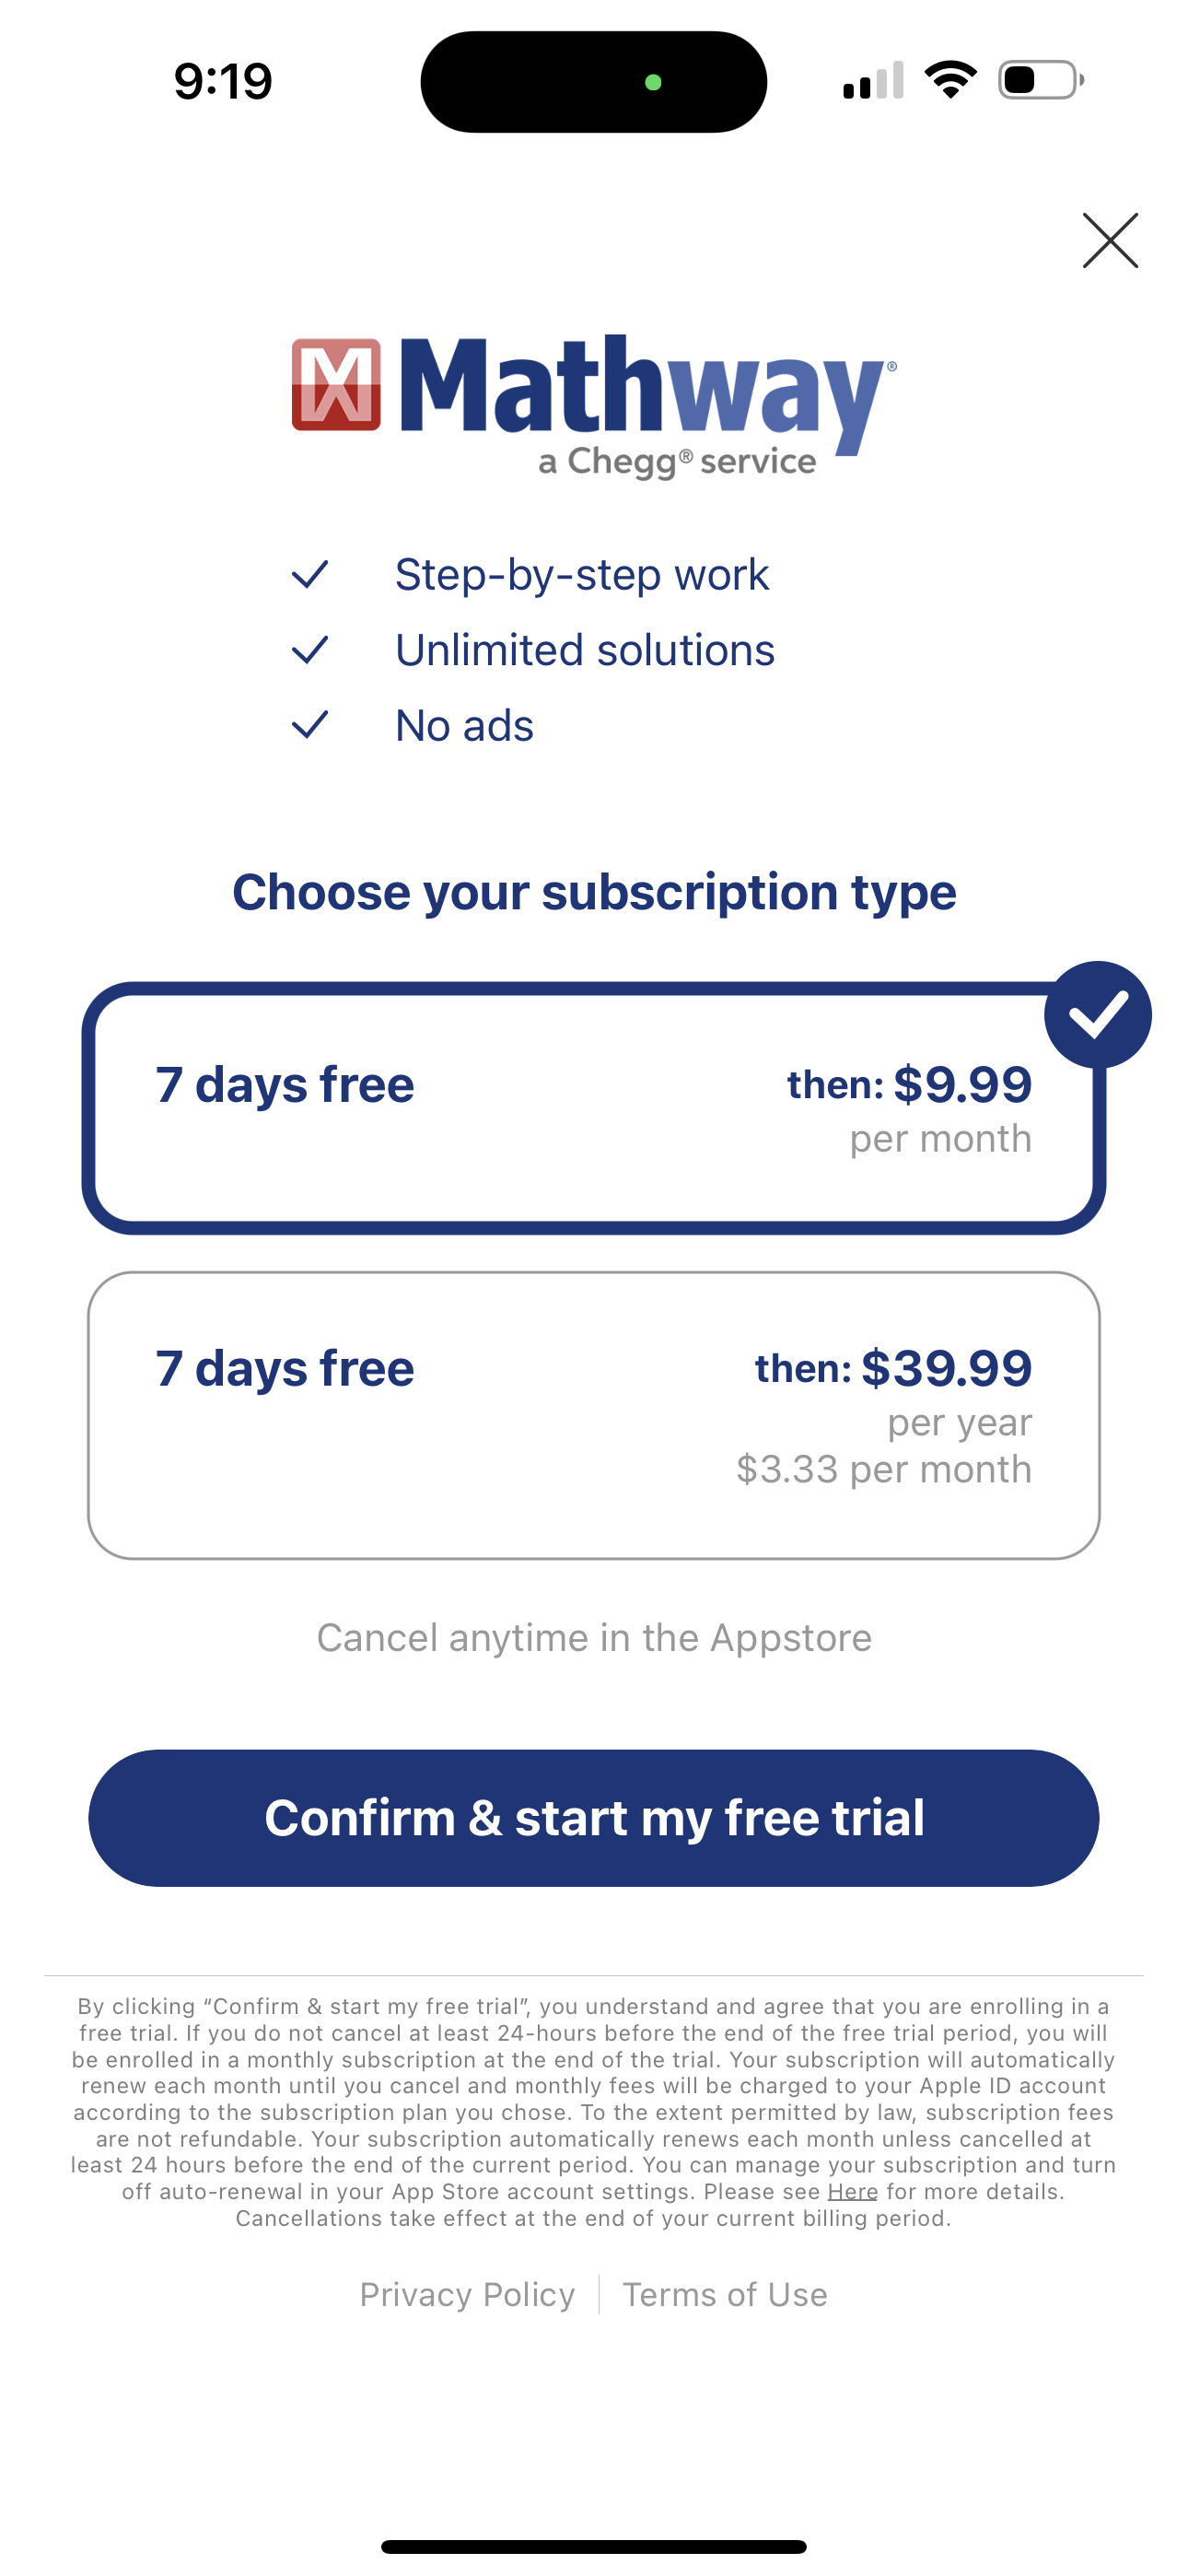Tap the cellular signal bars icon
Image resolution: width=1188 pixels, height=2576 pixels.
pyautogui.click(x=873, y=81)
